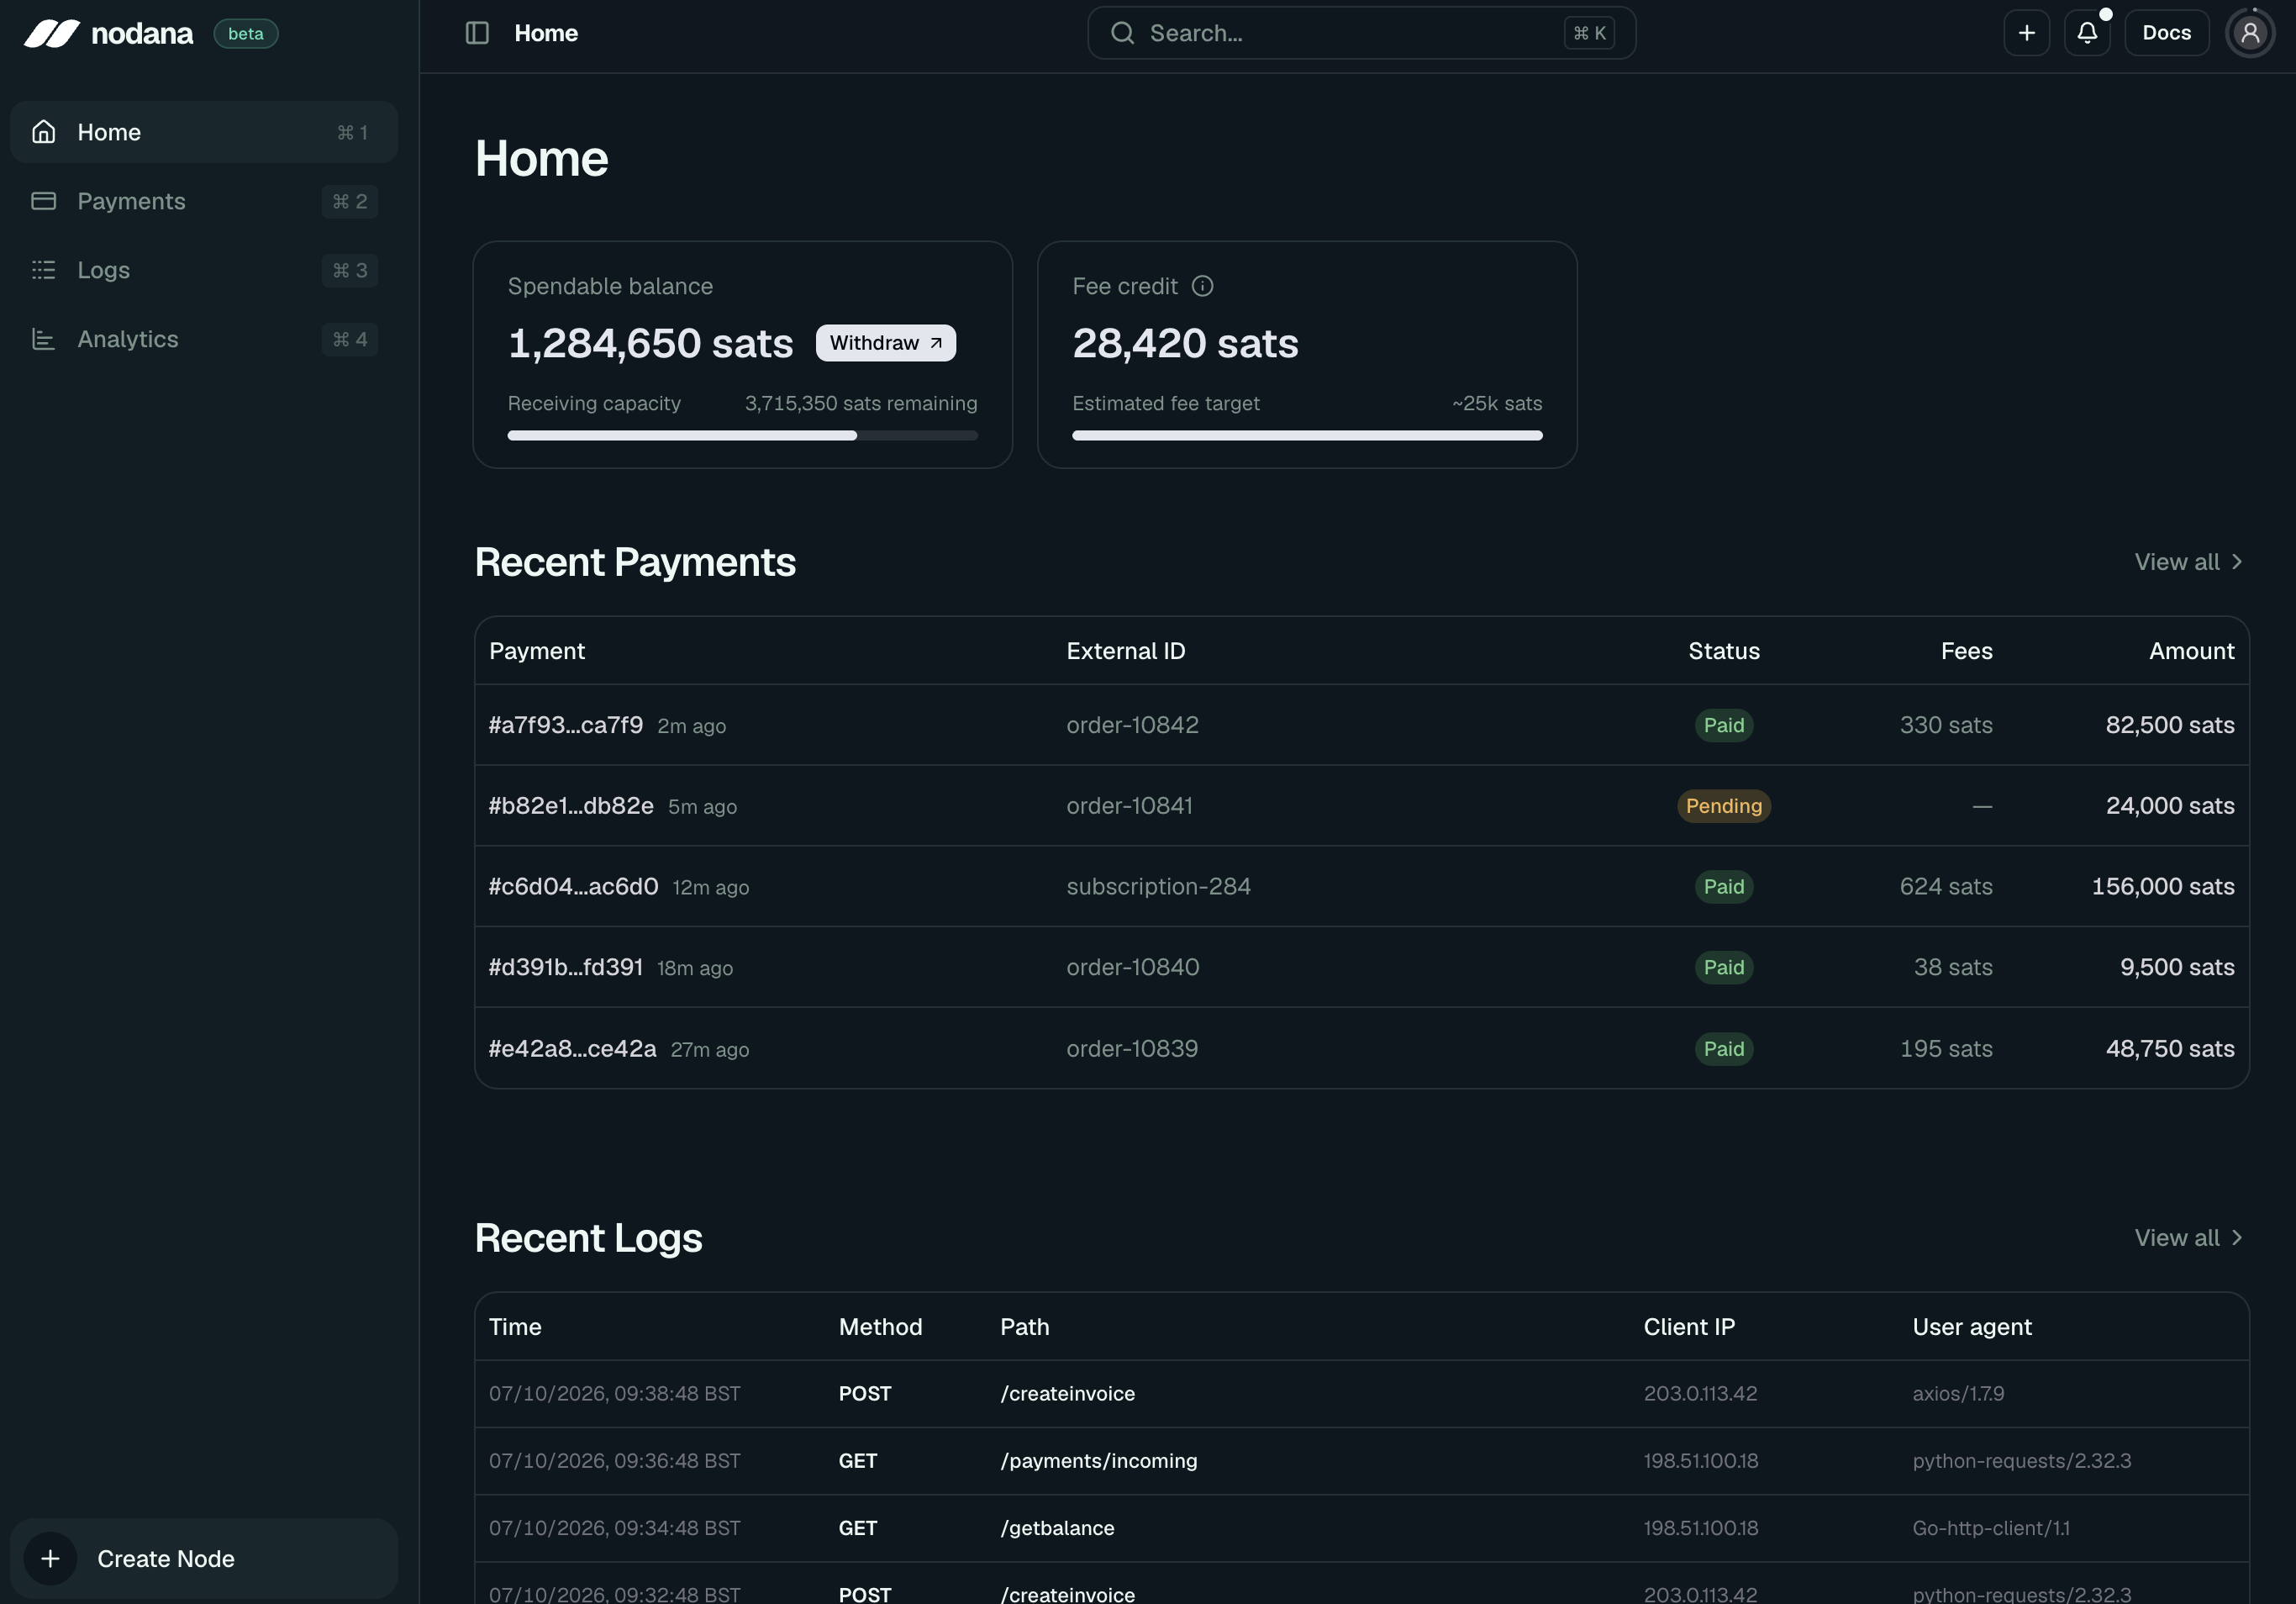Toggle the sidebar panel icon
Image resolution: width=2296 pixels, height=1604 pixels.
point(477,33)
